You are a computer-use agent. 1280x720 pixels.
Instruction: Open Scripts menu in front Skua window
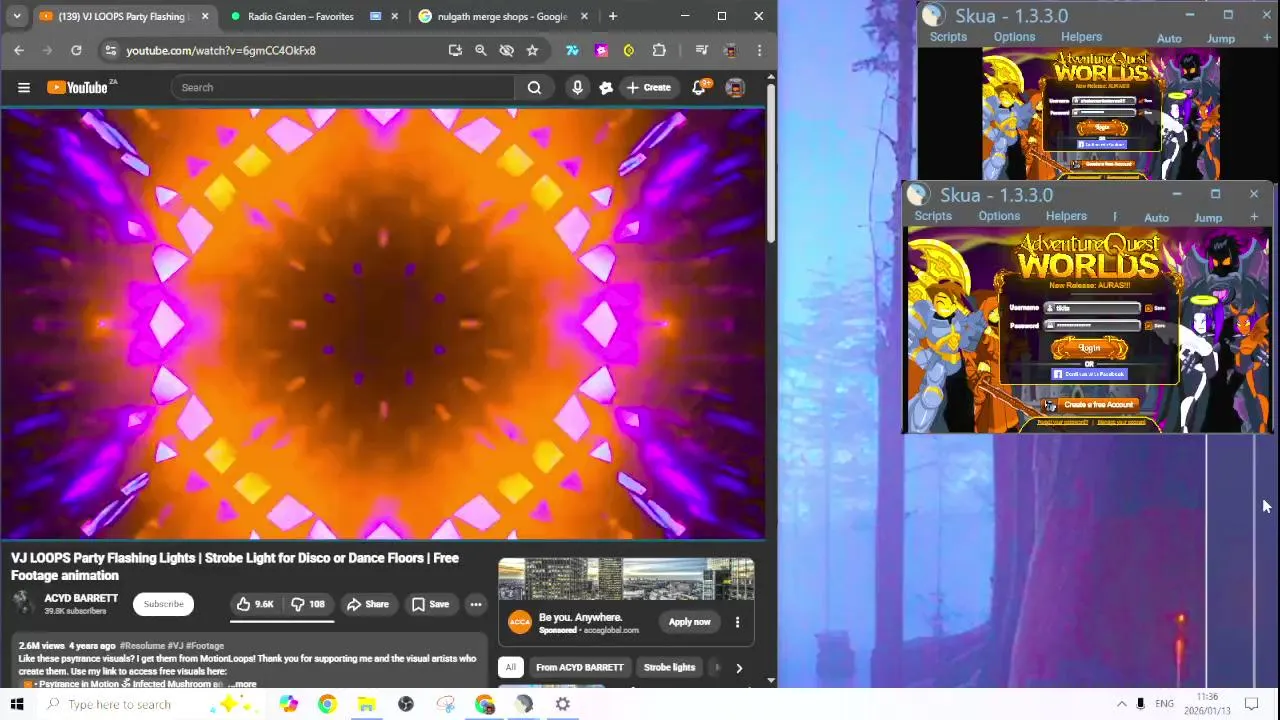tap(933, 216)
